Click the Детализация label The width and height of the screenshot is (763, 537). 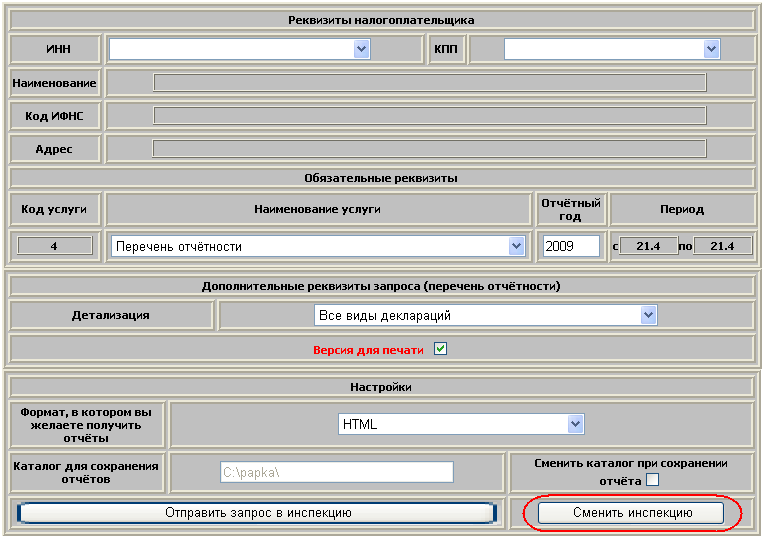click(x=111, y=315)
